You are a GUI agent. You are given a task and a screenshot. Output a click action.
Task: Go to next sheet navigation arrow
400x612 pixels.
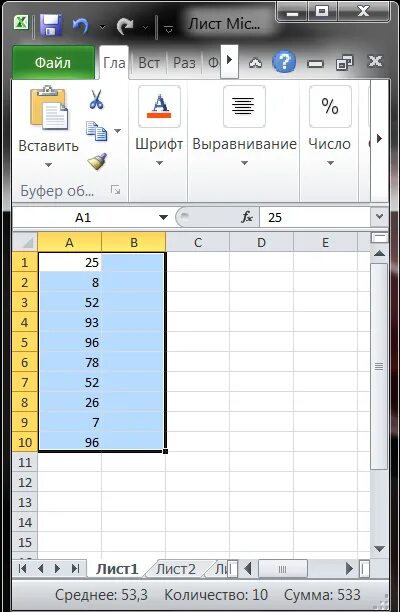57,569
